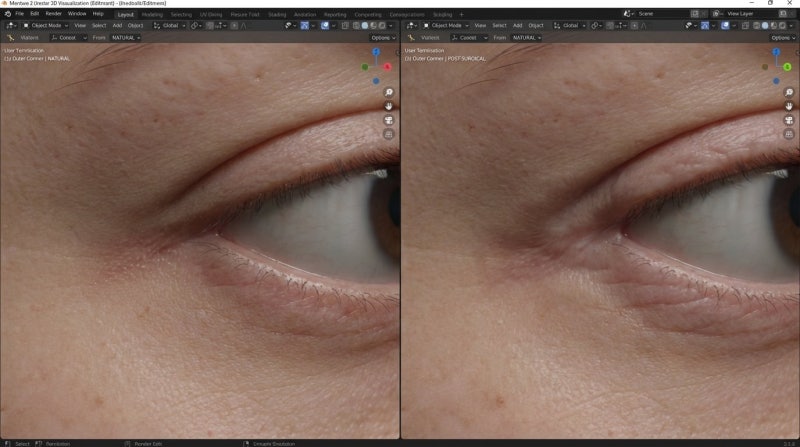Select solid shading in right viewport
The width and height of the screenshot is (800, 447).
765,26
